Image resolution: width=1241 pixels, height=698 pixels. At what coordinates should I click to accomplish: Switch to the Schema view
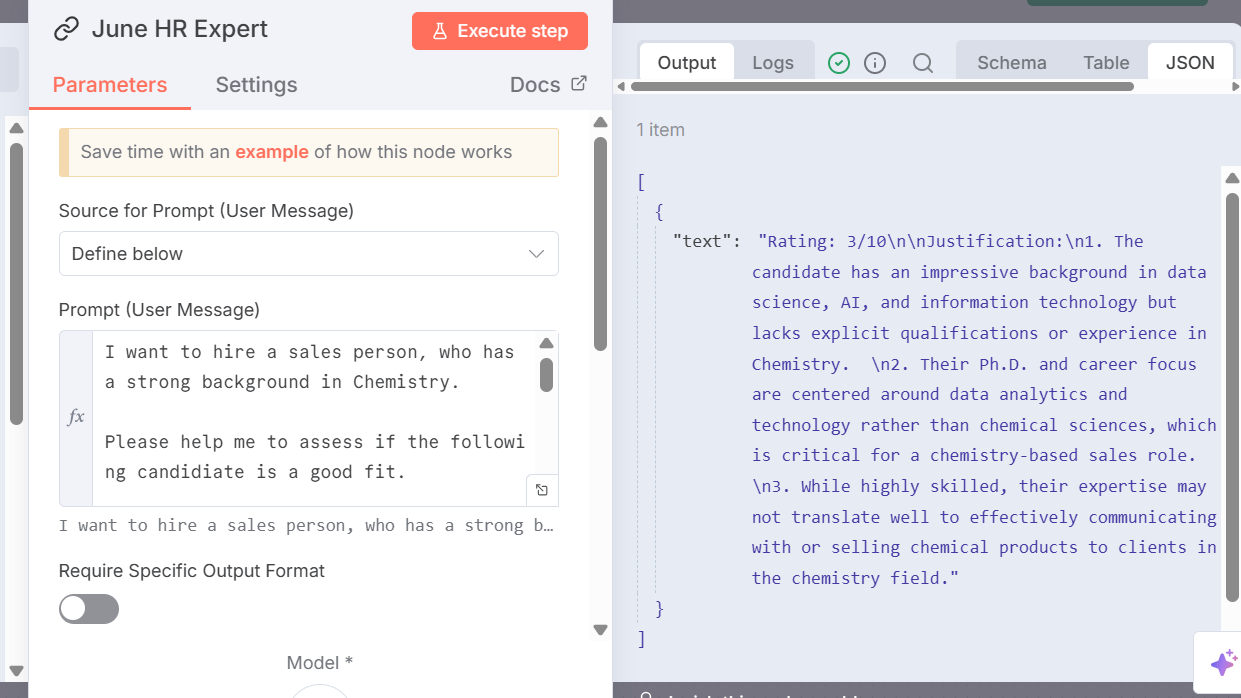(x=1011, y=62)
